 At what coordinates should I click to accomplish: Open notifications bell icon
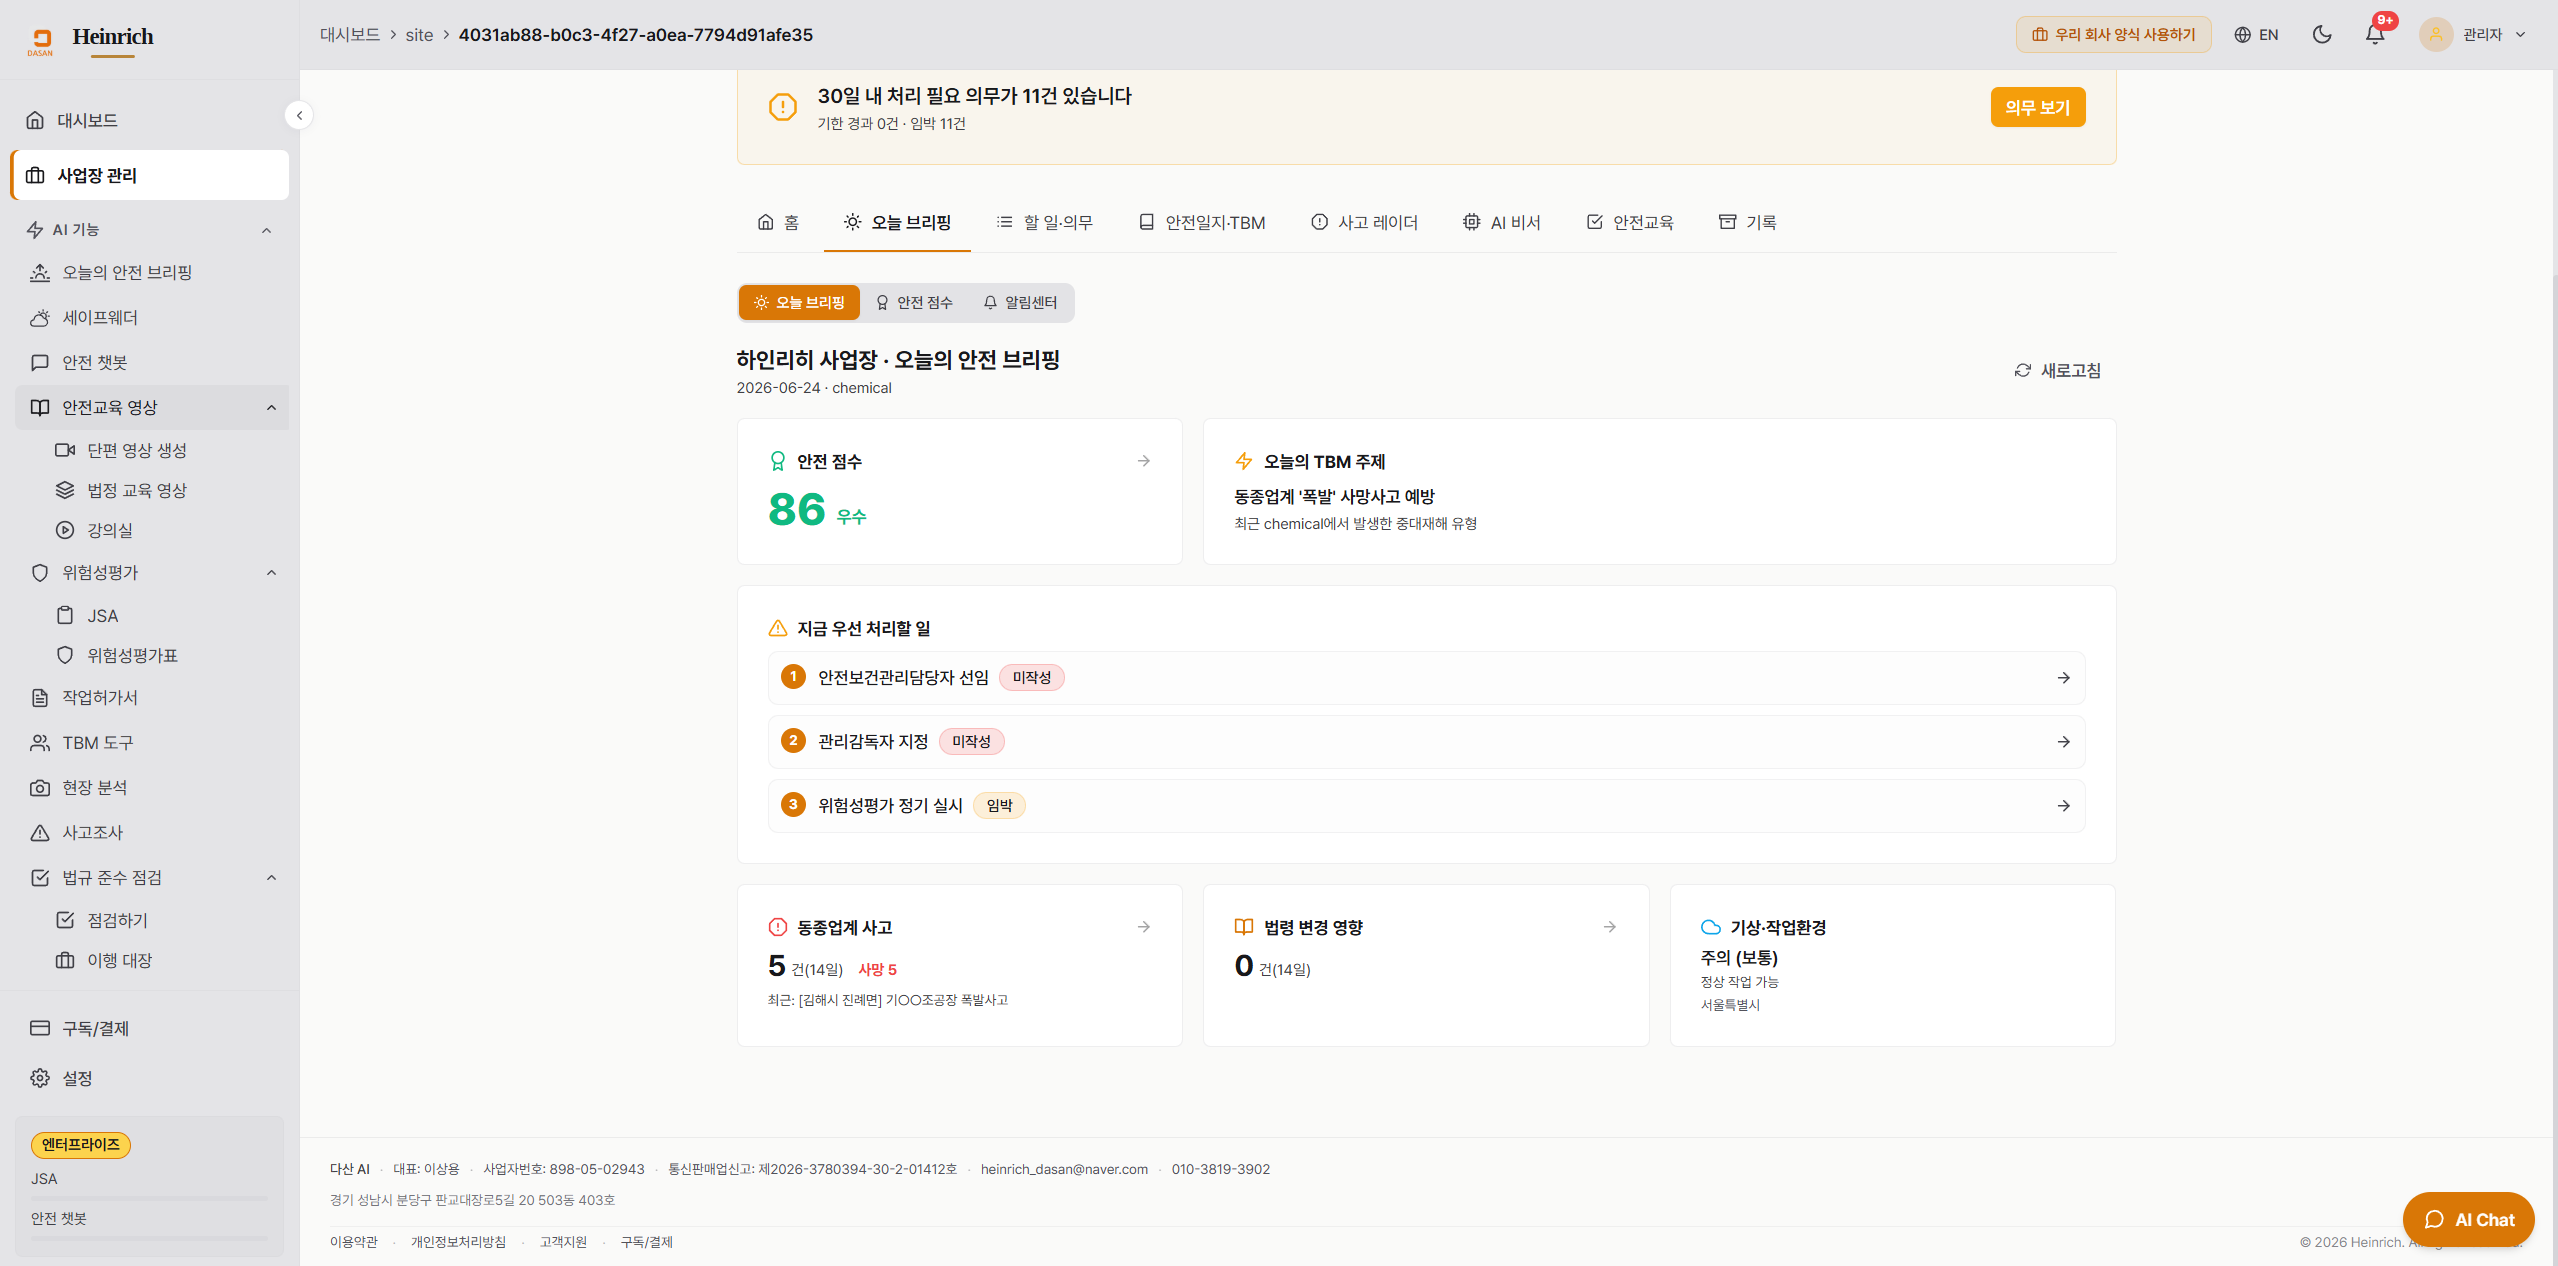pos(2375,34)
